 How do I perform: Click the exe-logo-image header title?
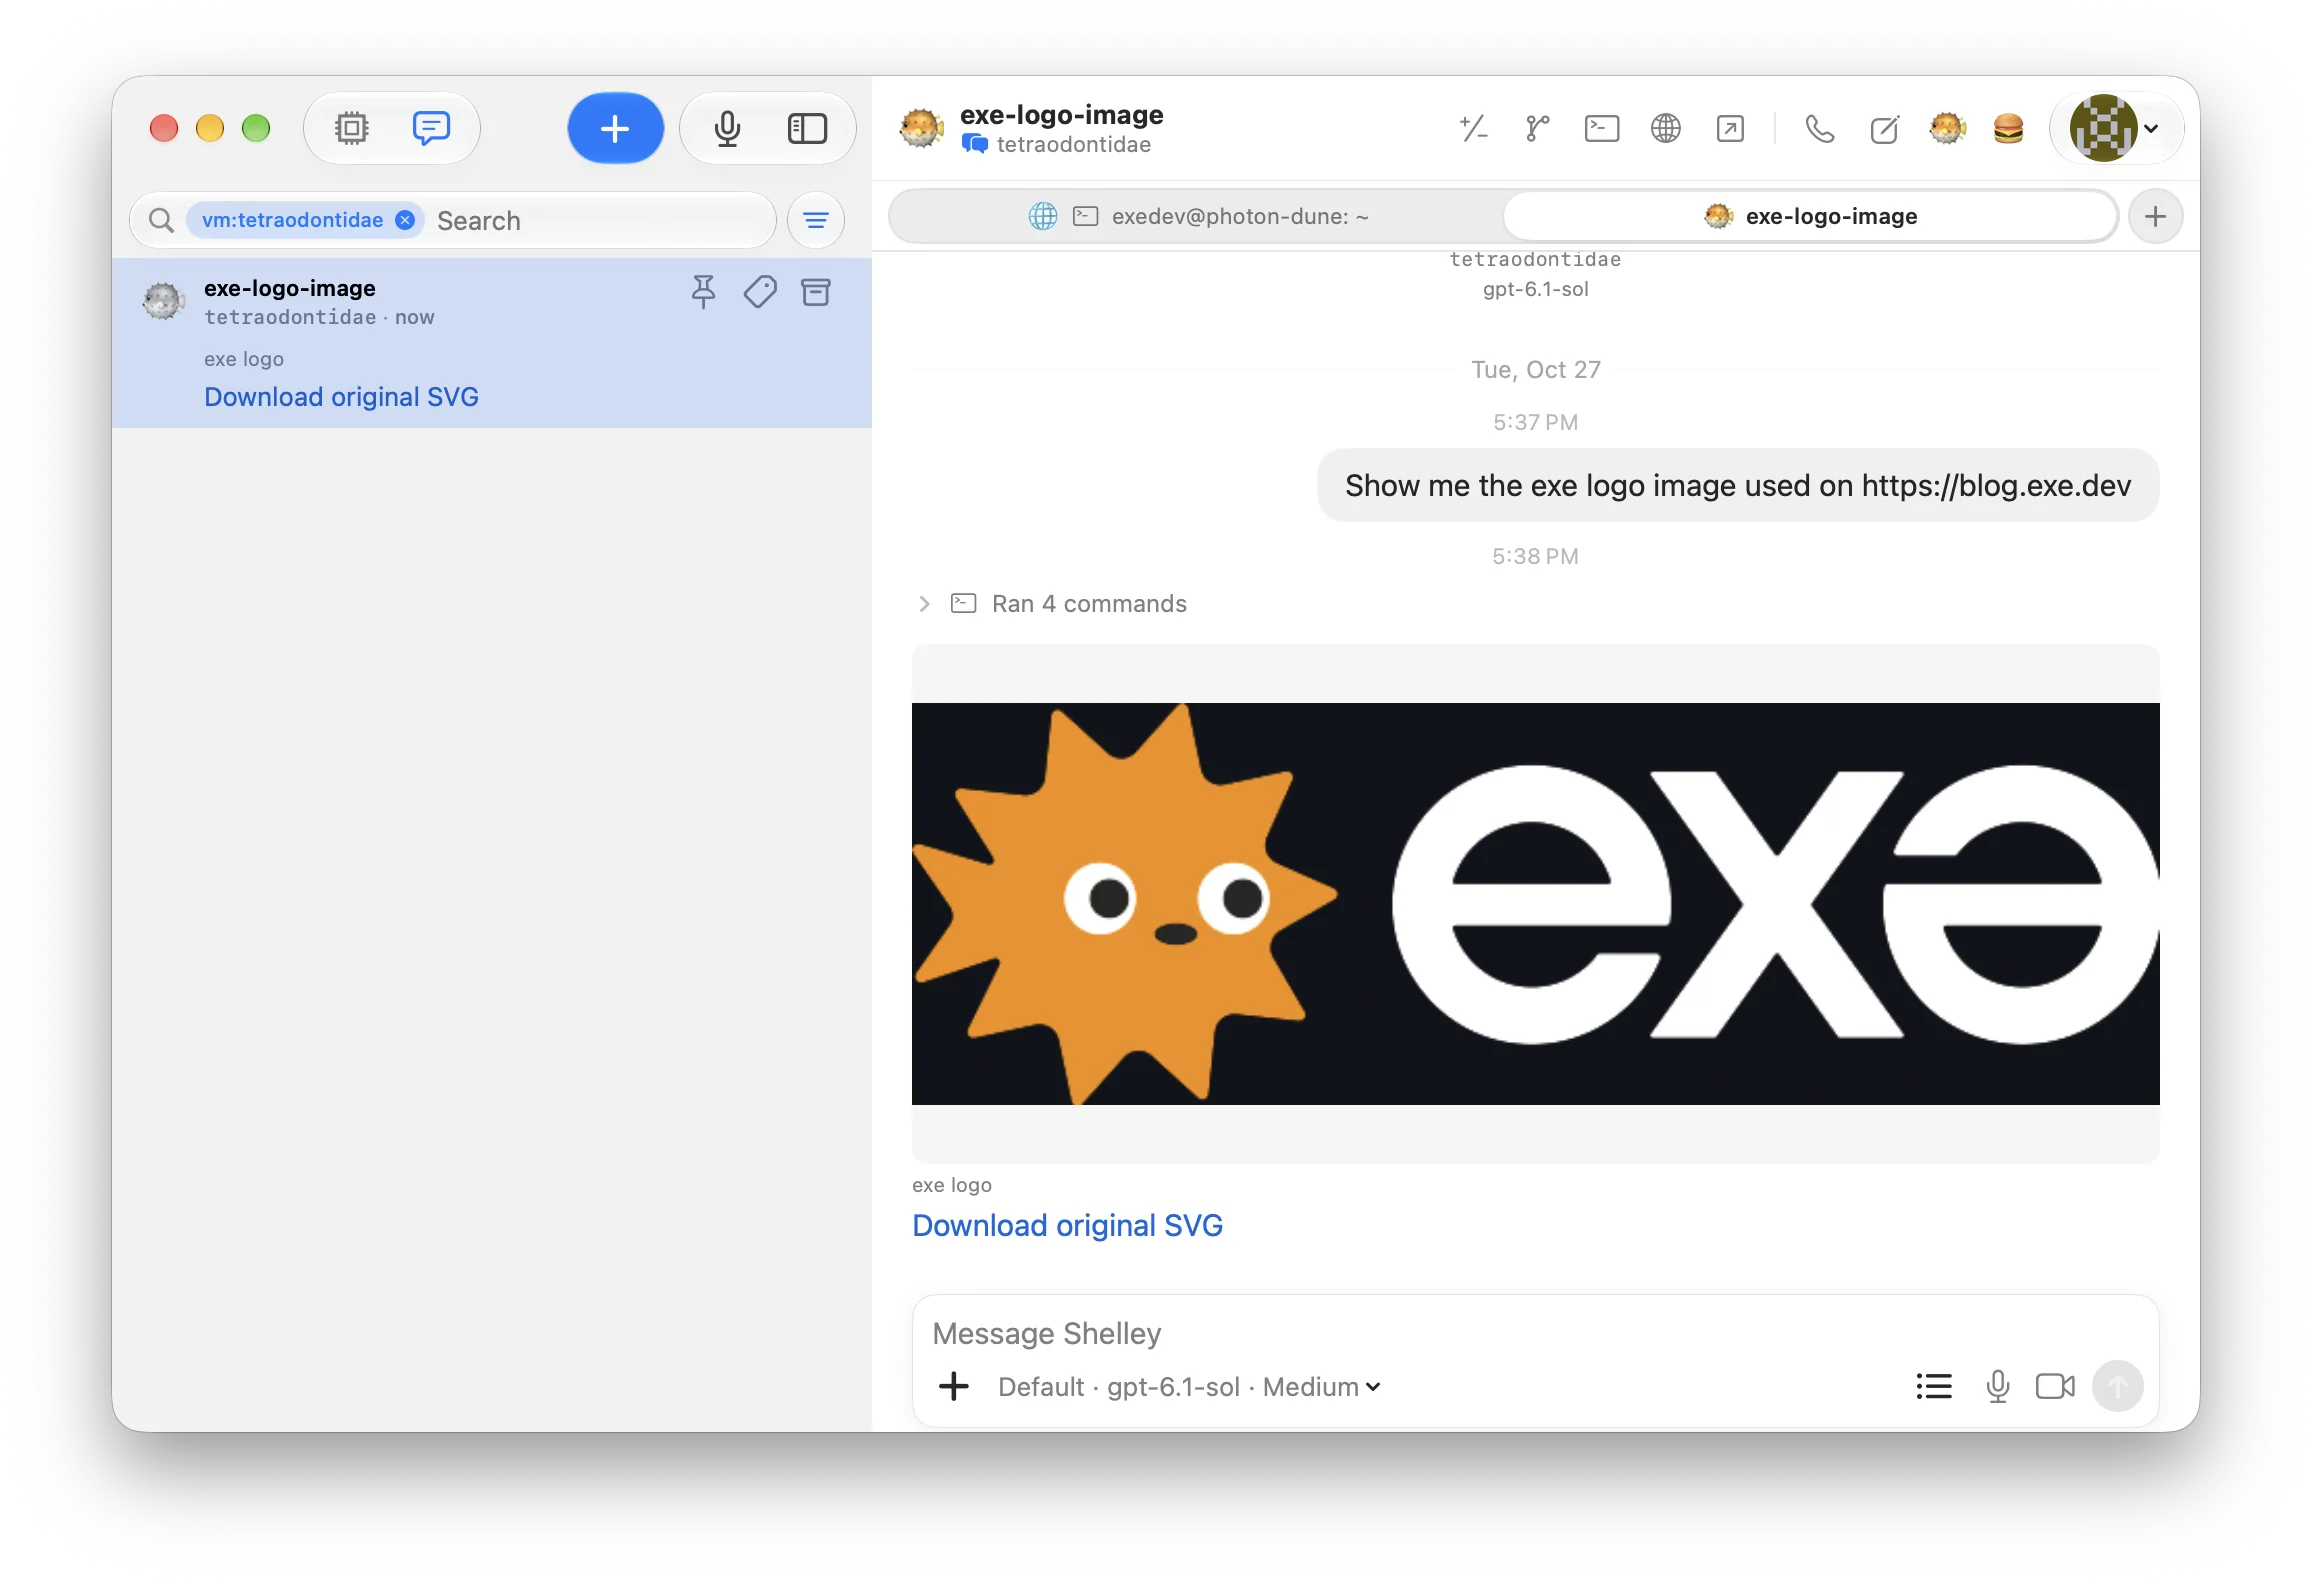[x=1061, y=115]
